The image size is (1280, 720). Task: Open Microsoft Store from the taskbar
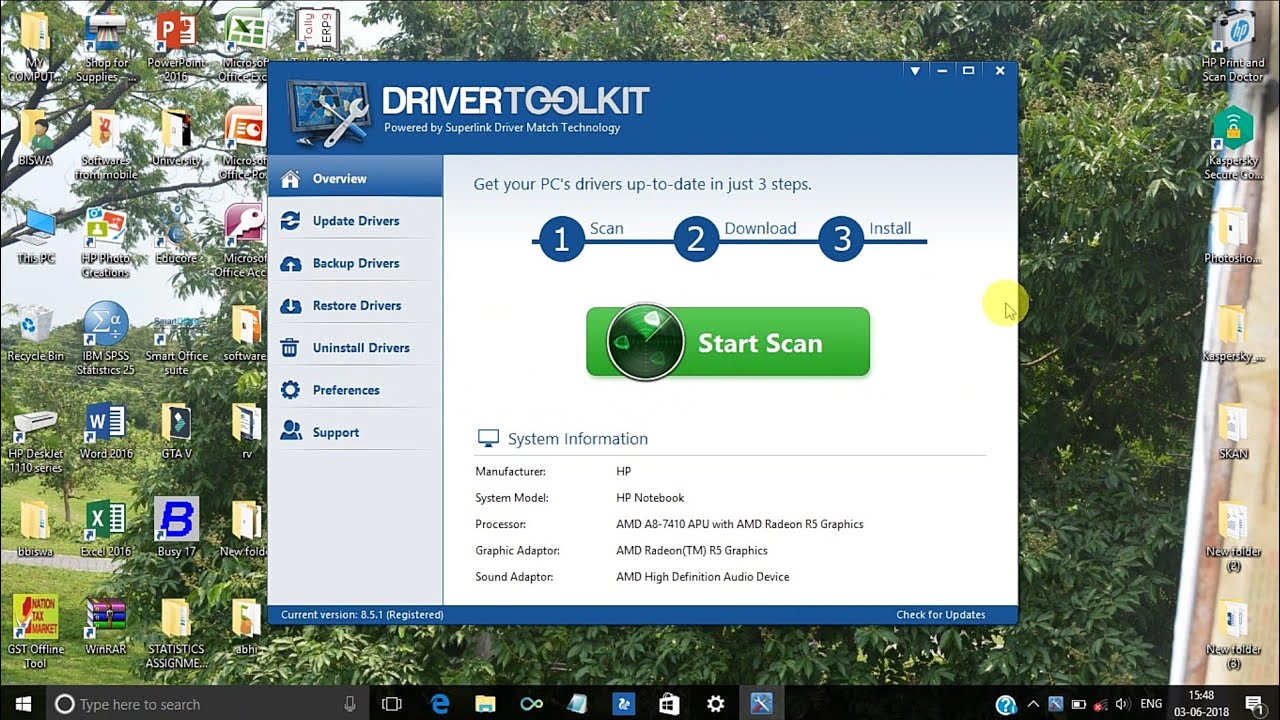pos(669,704)
